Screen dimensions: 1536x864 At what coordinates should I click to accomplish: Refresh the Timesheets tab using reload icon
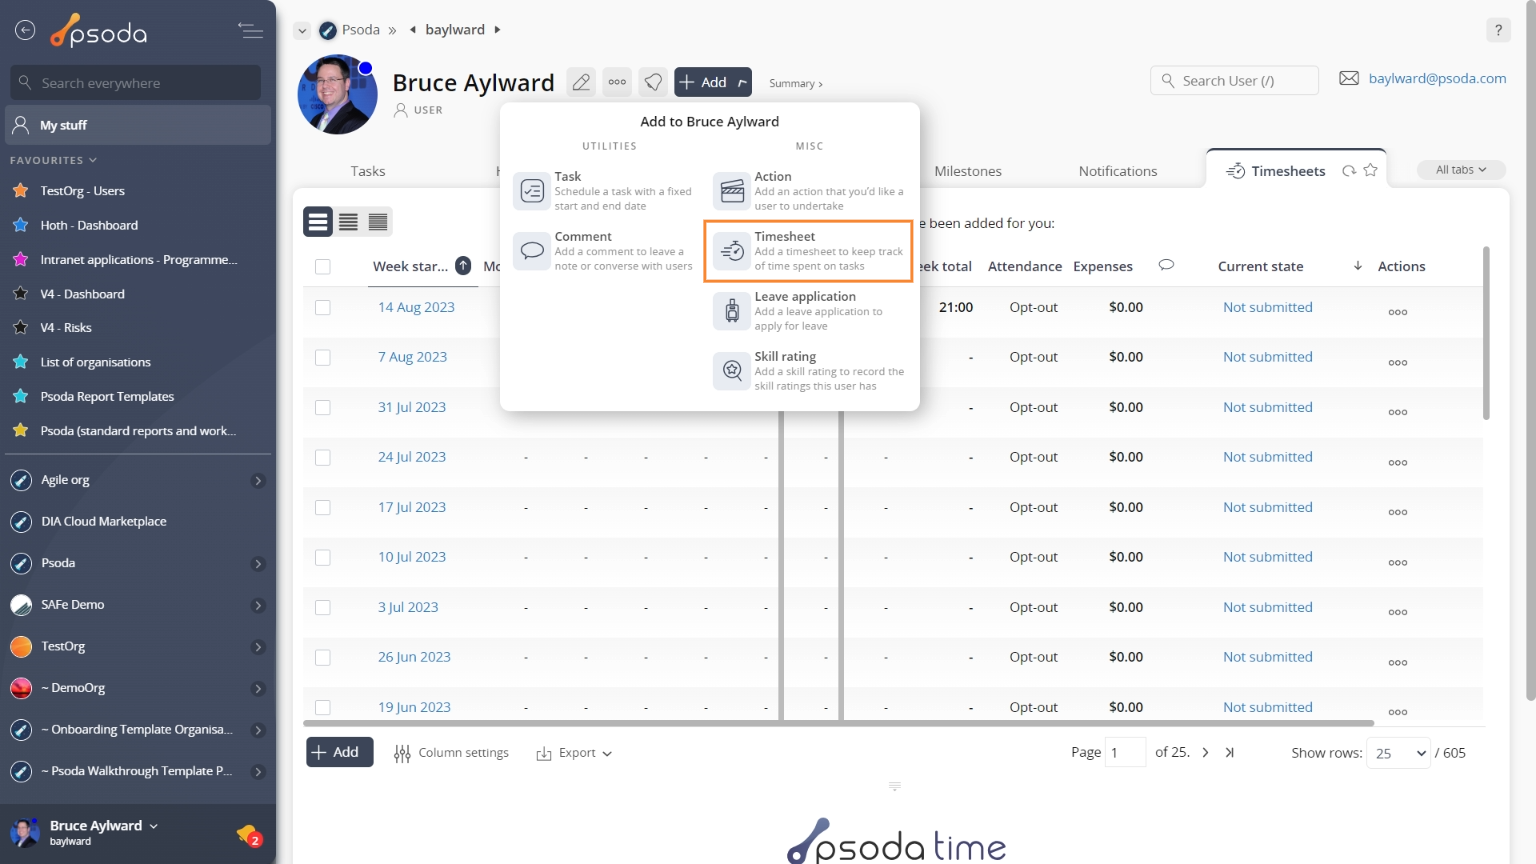point(1349,171)
